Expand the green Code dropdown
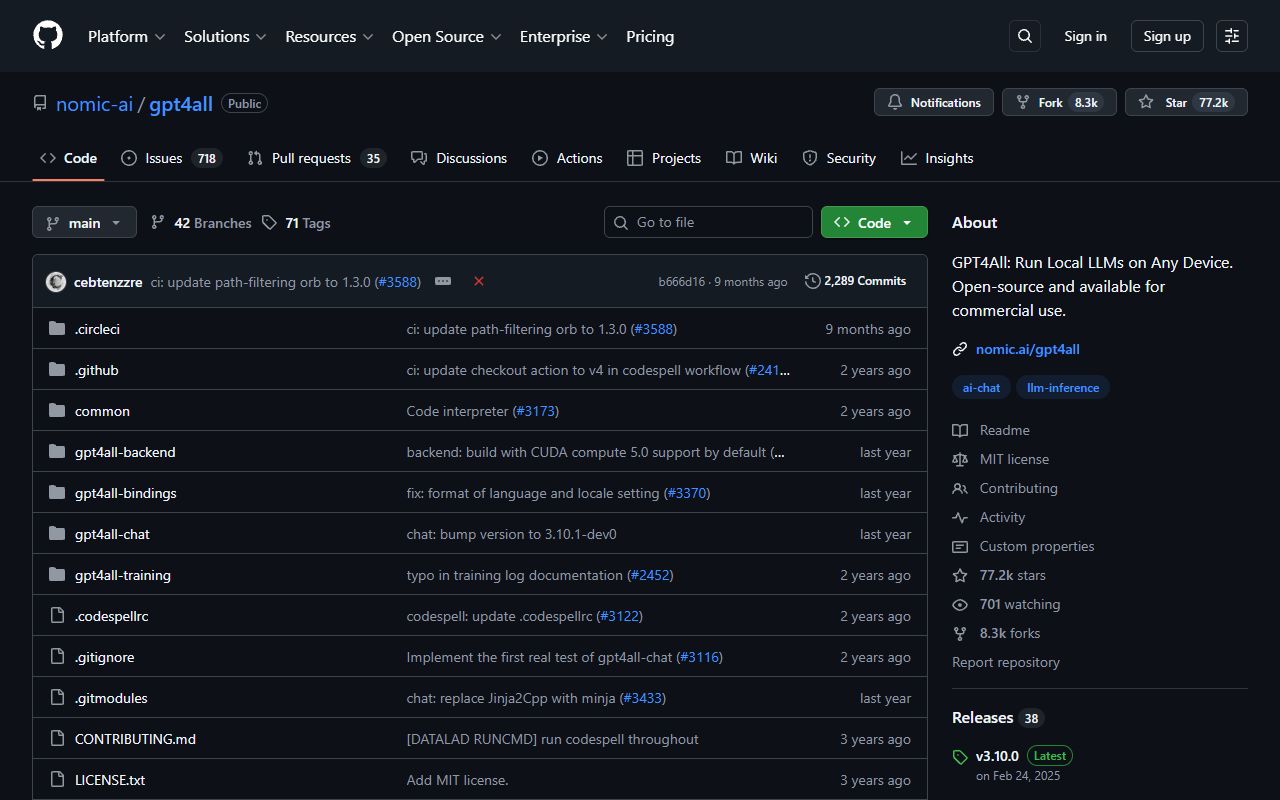Screen dimensions: 1280x800 coord(873,223)
